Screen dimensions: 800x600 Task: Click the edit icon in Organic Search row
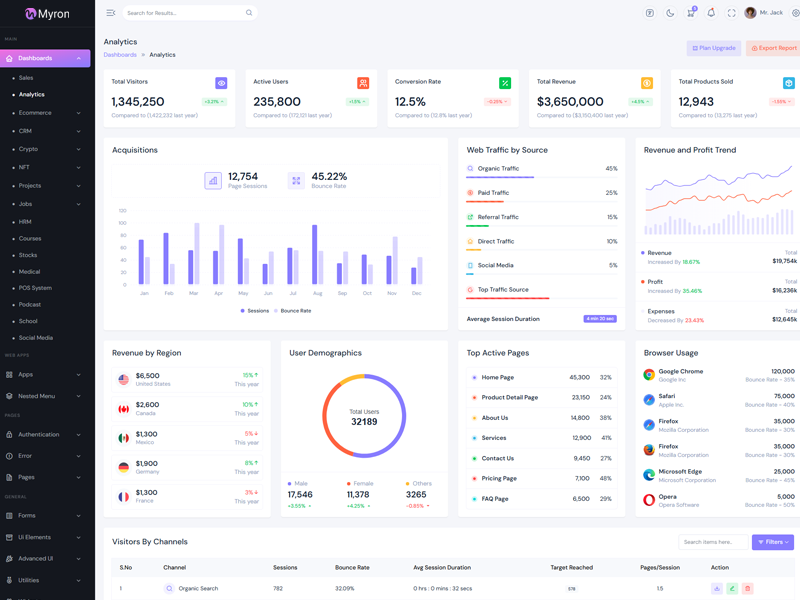732,589
